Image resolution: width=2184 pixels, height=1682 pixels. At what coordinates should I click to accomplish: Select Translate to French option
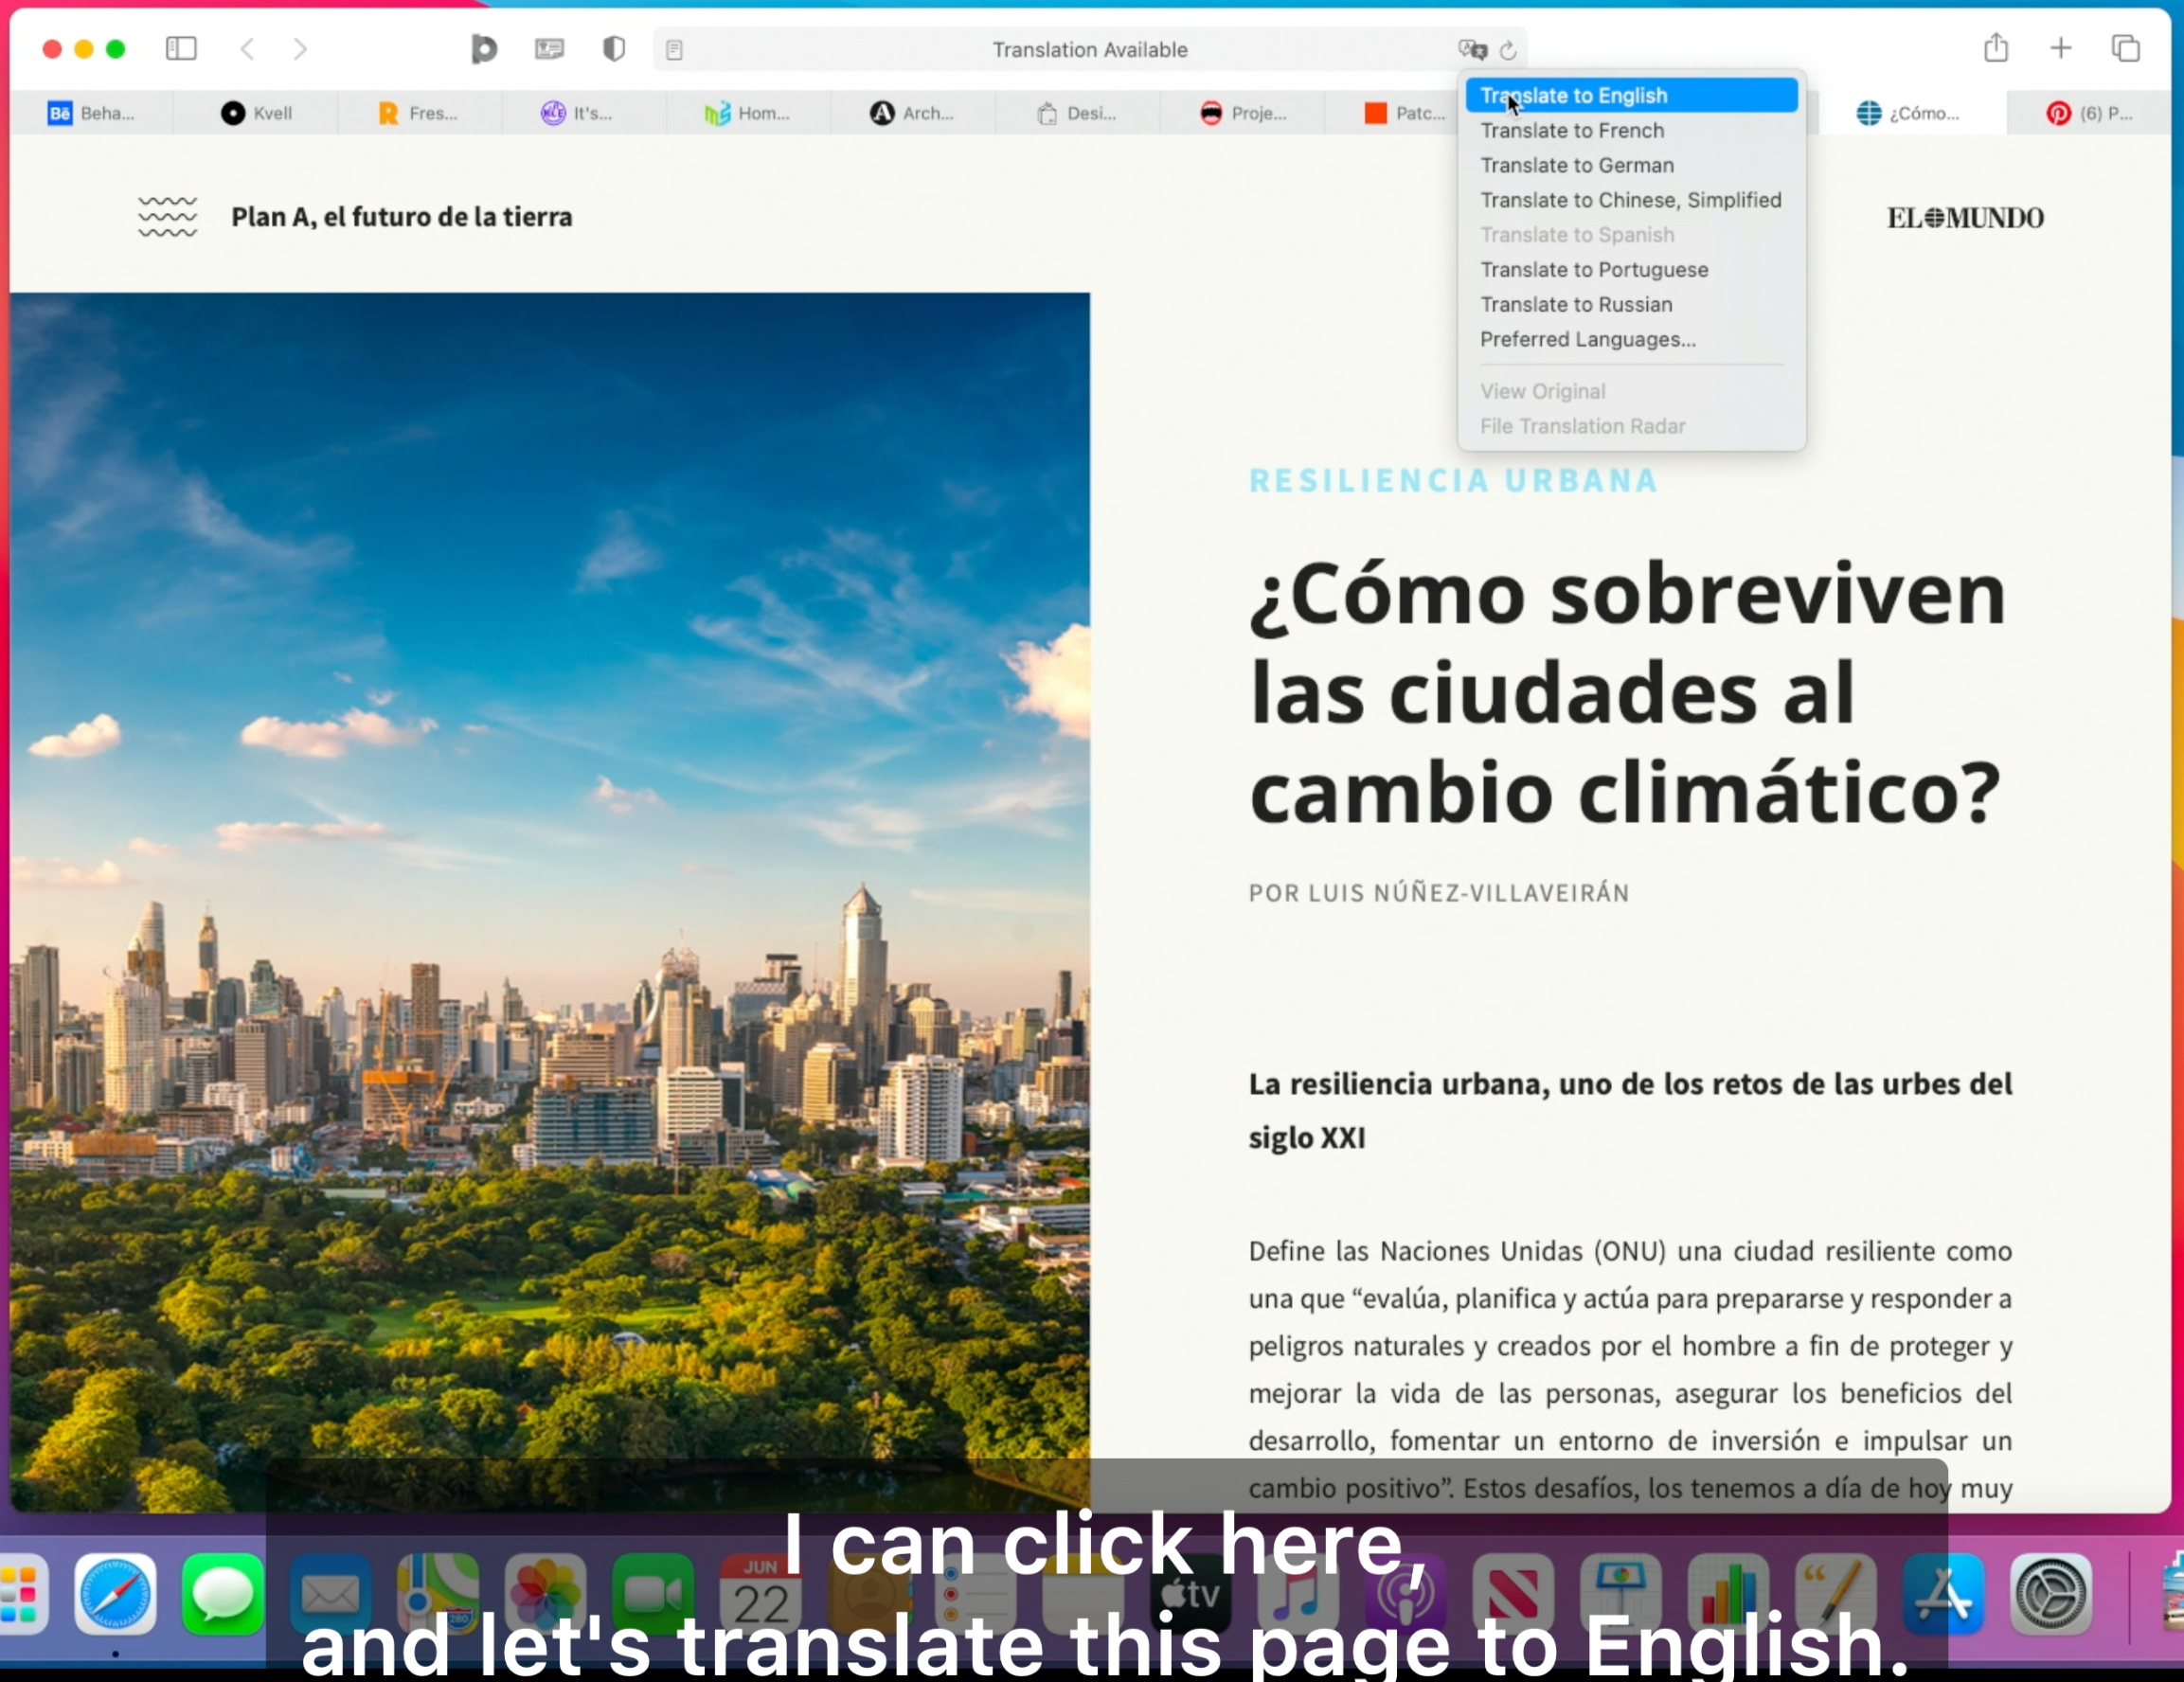click(x=1572, y=129)
